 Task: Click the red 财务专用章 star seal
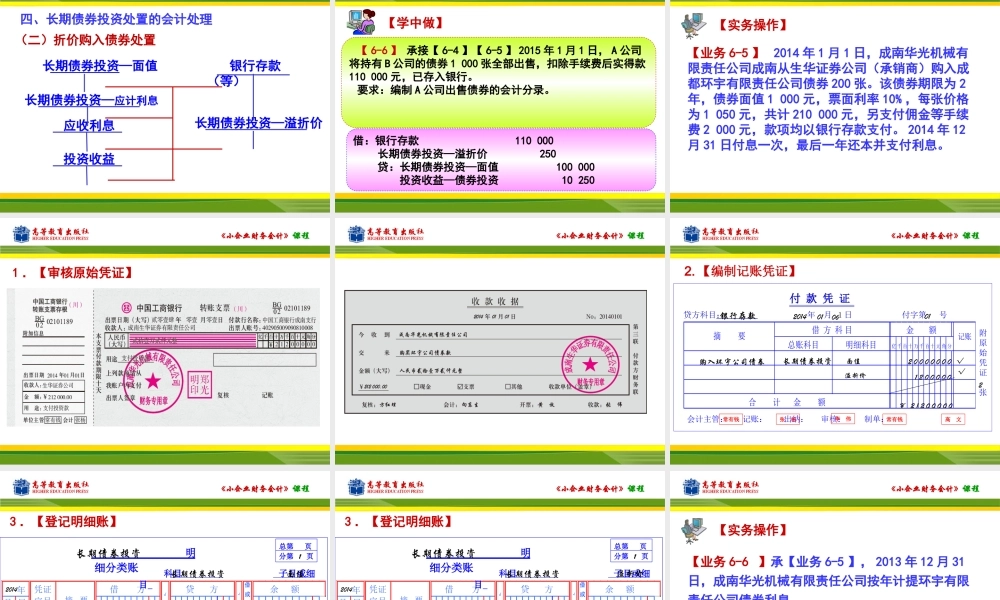click(x=153, y=382)
